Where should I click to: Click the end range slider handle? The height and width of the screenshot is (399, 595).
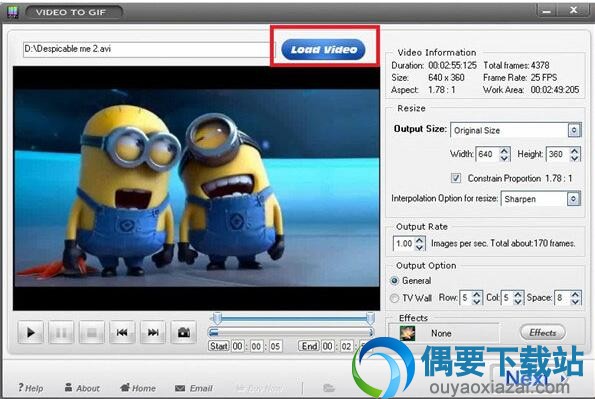370,318
